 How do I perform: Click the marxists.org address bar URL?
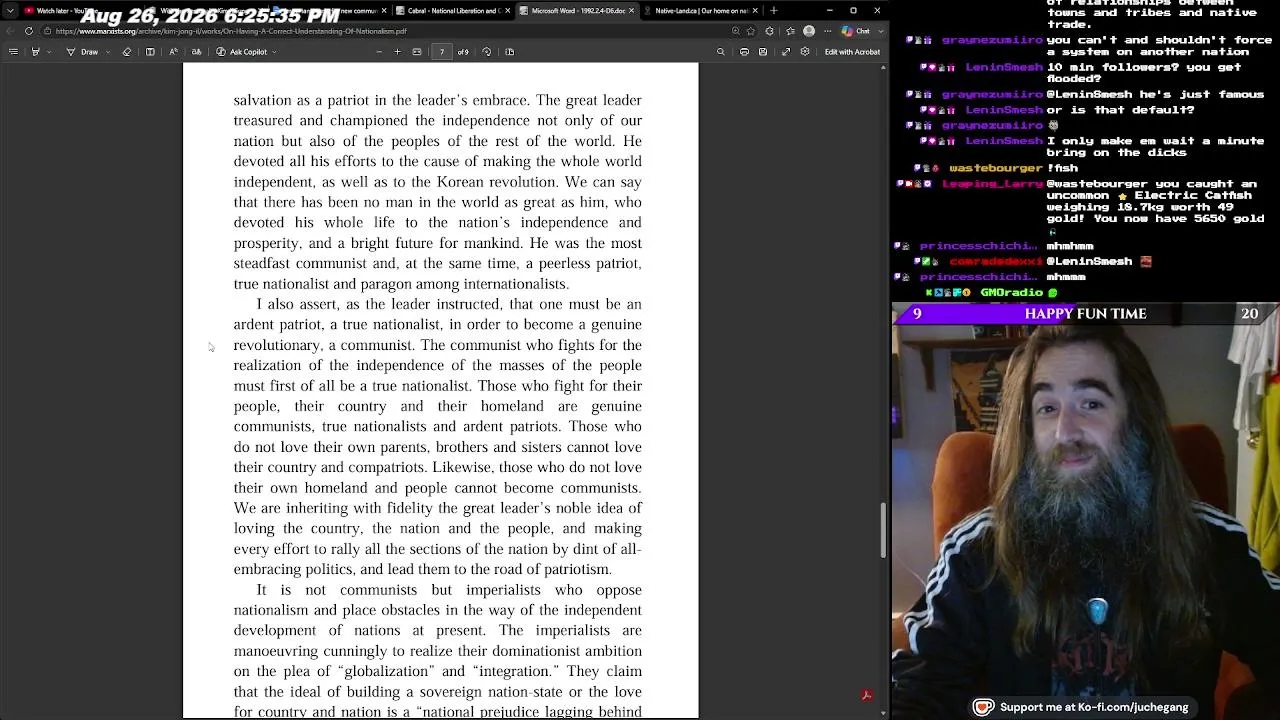coord(231,31)
